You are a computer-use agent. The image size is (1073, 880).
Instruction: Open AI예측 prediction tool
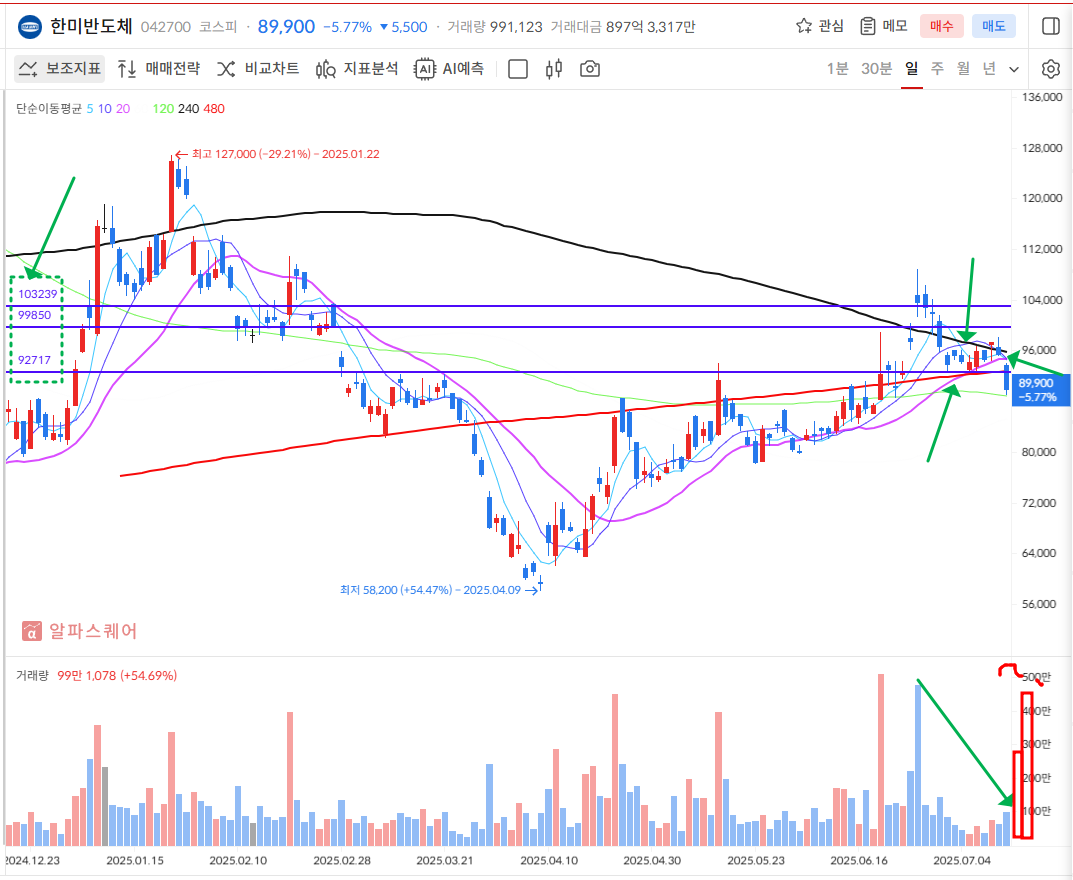click(449, 68)
